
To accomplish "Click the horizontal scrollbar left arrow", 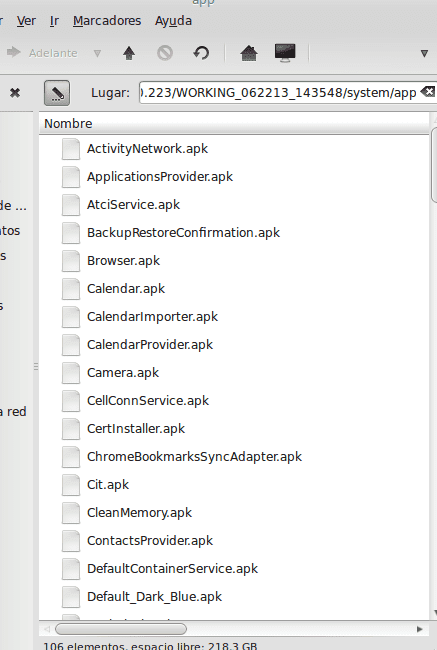I will tap(47, 629).
